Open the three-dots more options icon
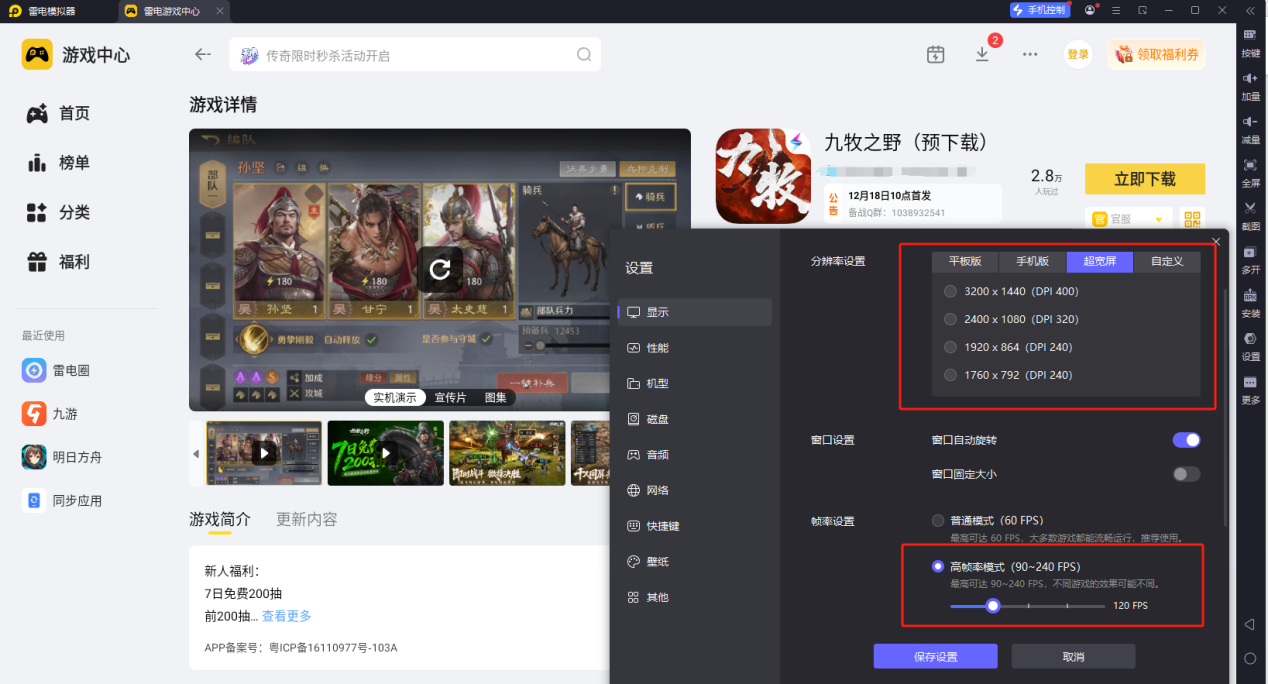The width and height of the screenshot is (1268, 684). tap(1030, 55)
